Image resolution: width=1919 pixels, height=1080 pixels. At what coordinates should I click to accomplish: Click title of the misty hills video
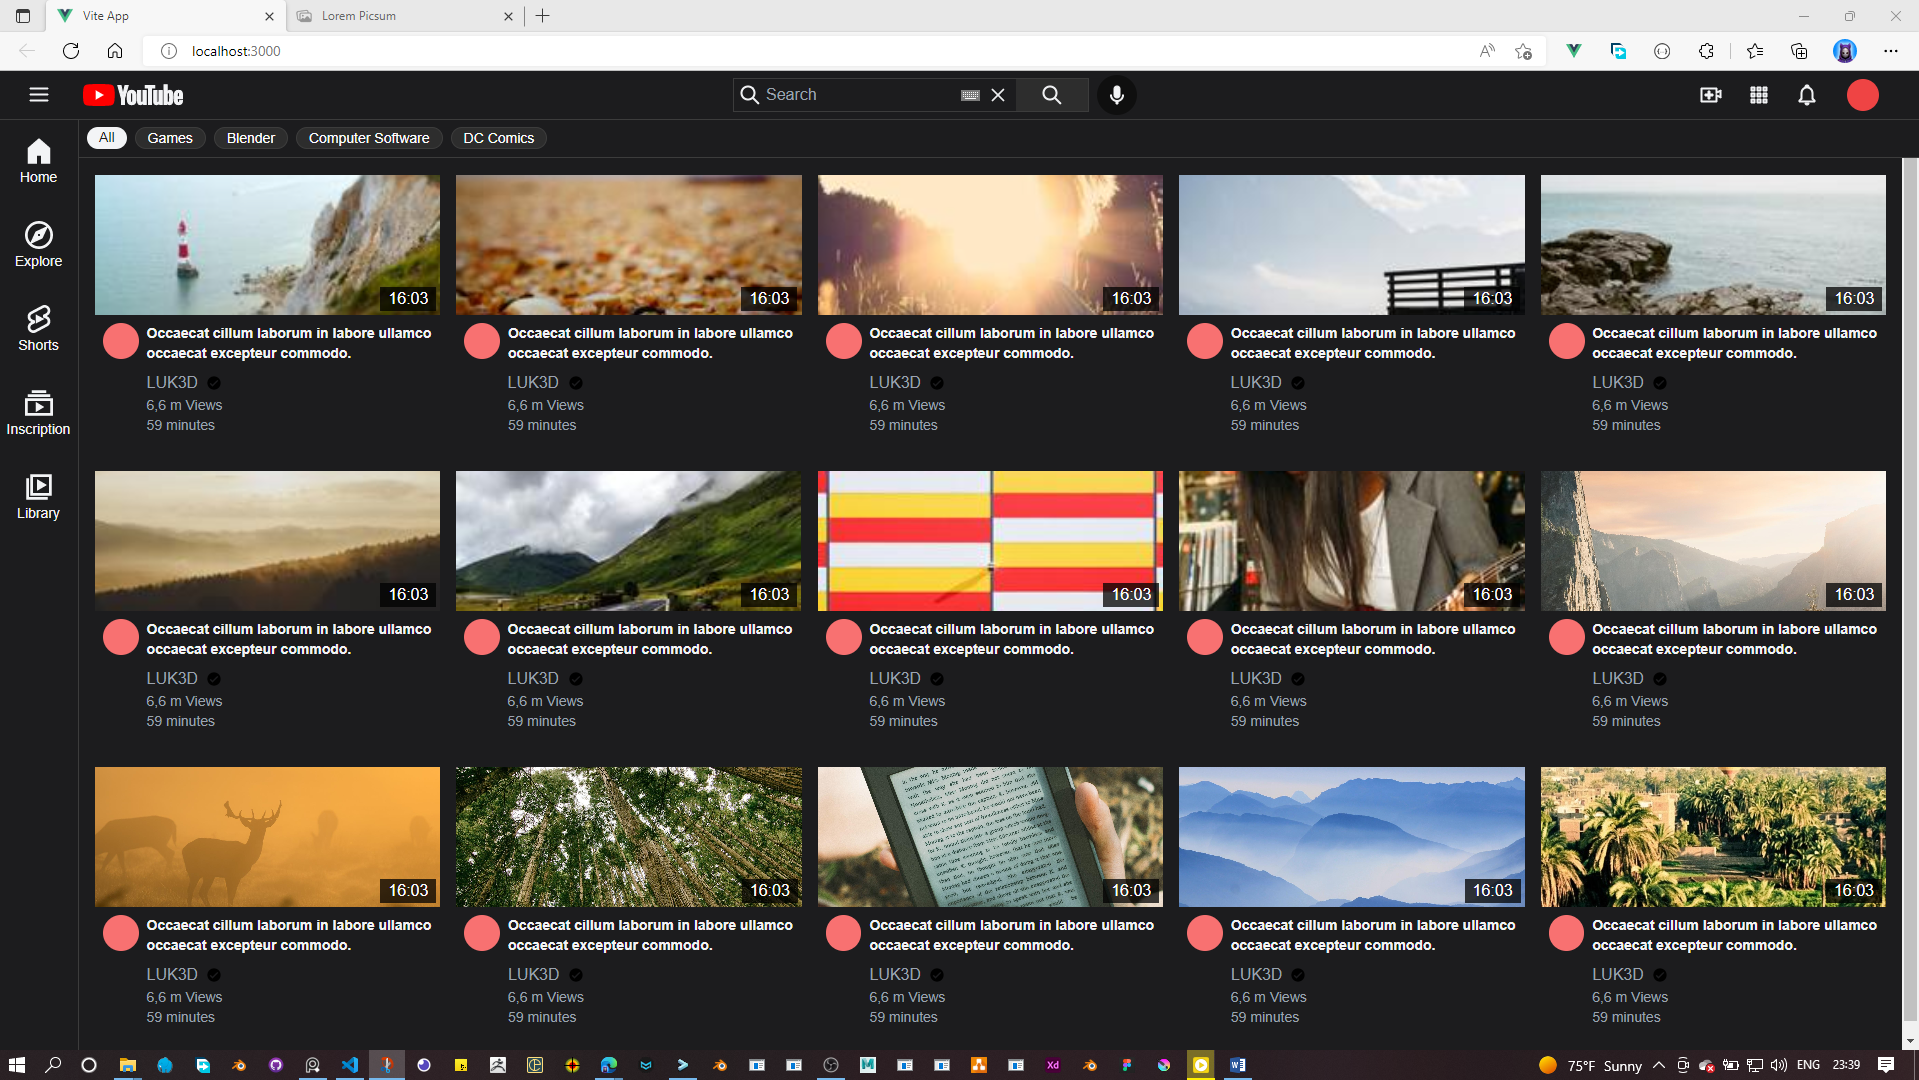tap(289, 639)
